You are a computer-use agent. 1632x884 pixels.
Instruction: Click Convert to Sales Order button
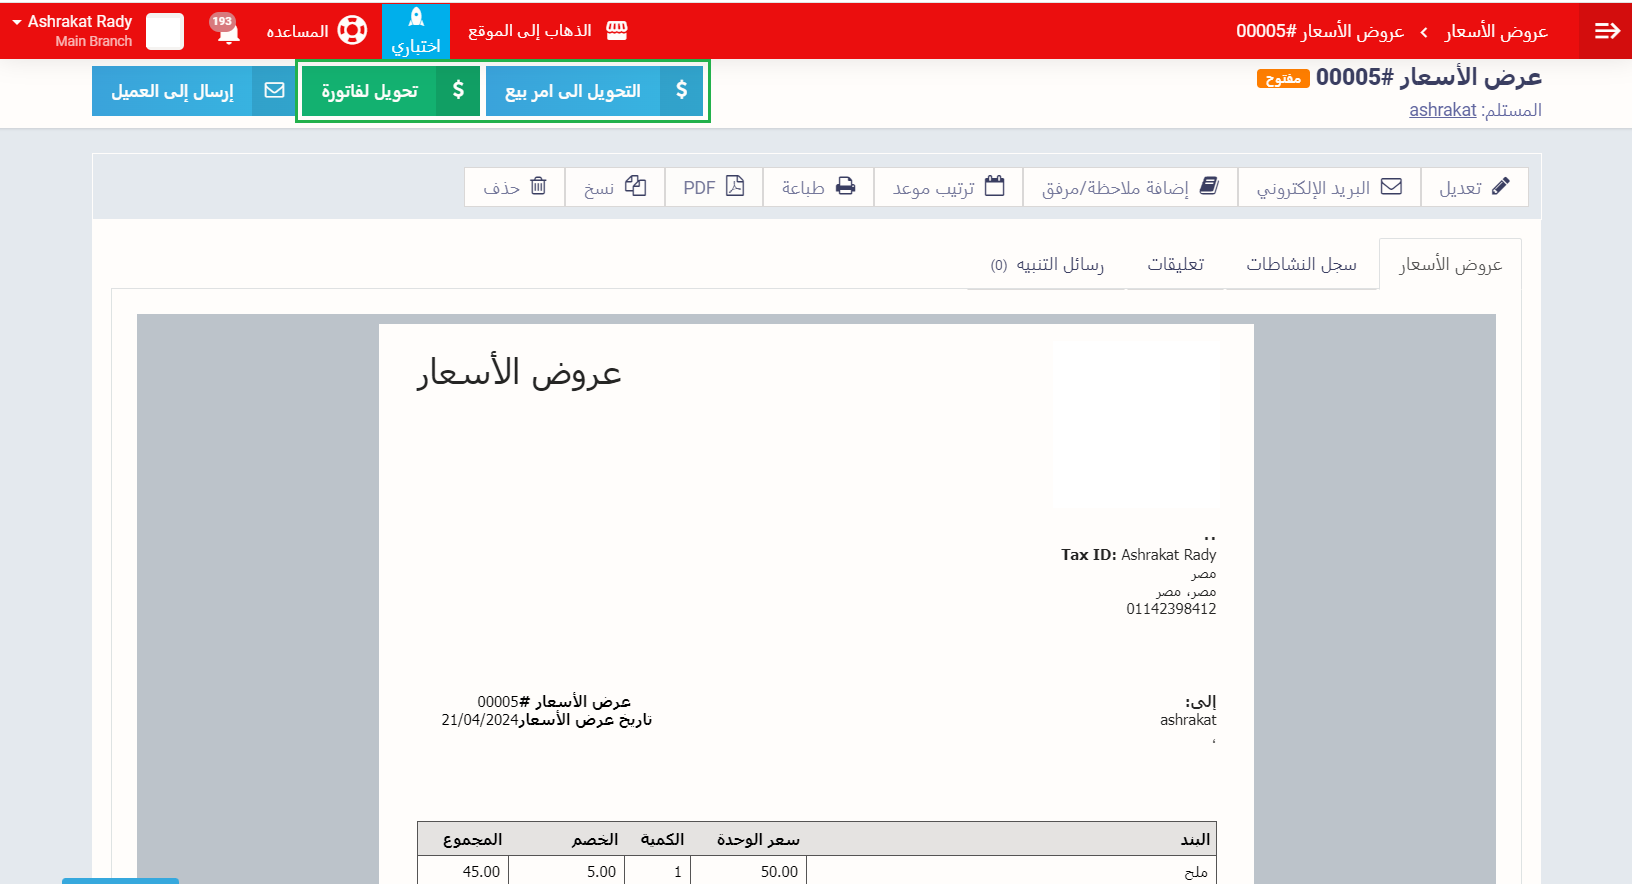click(x=594, y=91)
